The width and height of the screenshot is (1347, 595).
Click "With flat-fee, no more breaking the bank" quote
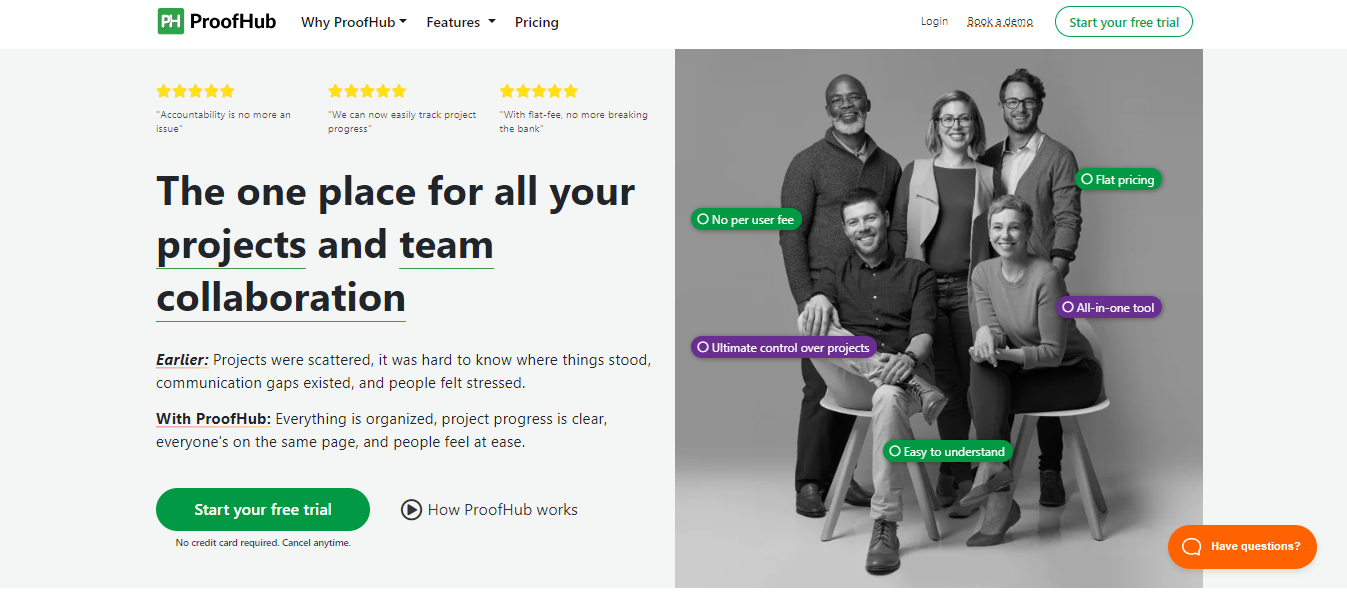[574, 121]
